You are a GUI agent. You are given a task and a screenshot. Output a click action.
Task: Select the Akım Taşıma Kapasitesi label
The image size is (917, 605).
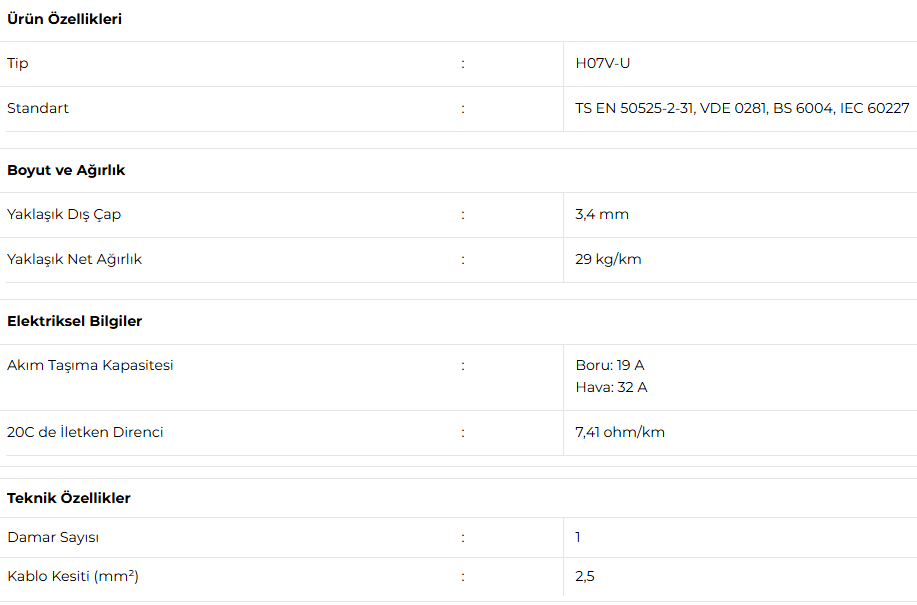[x=90, y=365]
